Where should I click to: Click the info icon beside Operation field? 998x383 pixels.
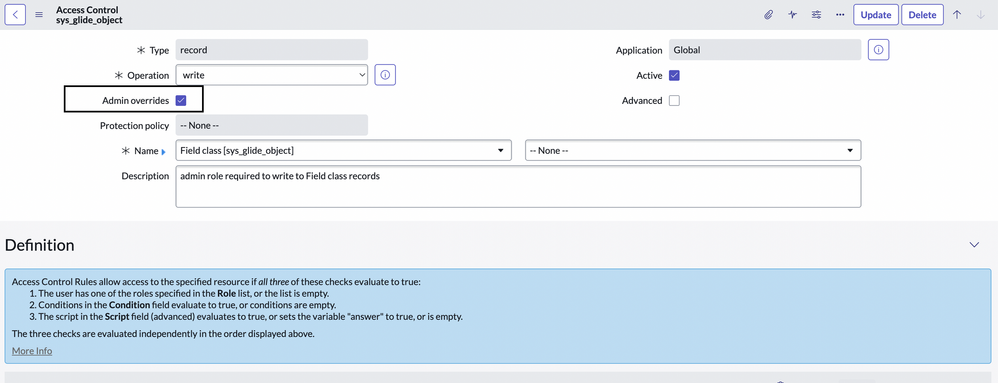pos(385,75)
